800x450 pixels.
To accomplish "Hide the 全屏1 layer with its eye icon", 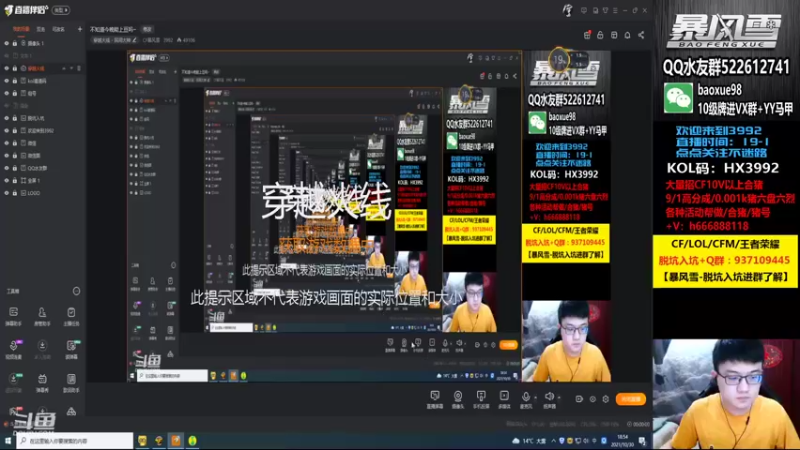I will point(7,181).
